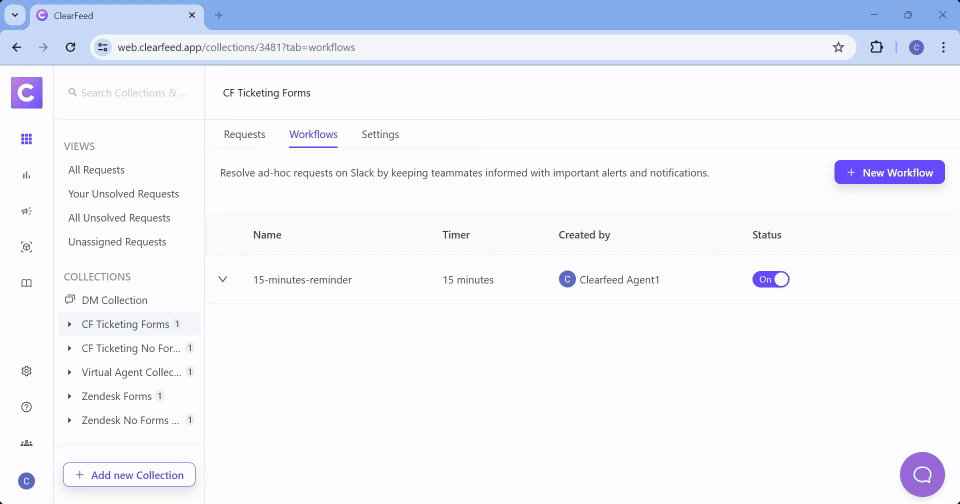Open the team members icon

tap(27, 443)
